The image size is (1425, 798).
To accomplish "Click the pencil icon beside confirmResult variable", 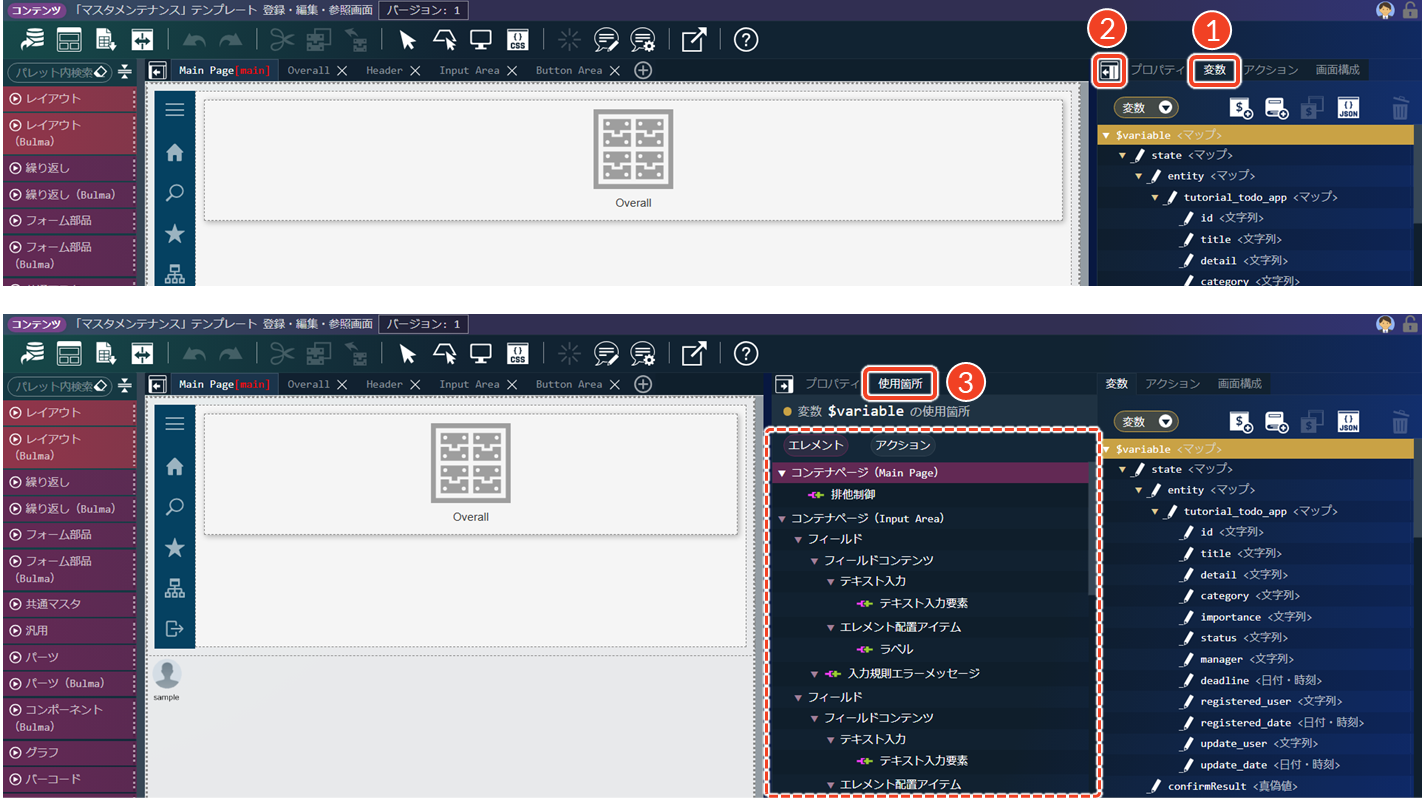I will click(x=1154, y=786).
